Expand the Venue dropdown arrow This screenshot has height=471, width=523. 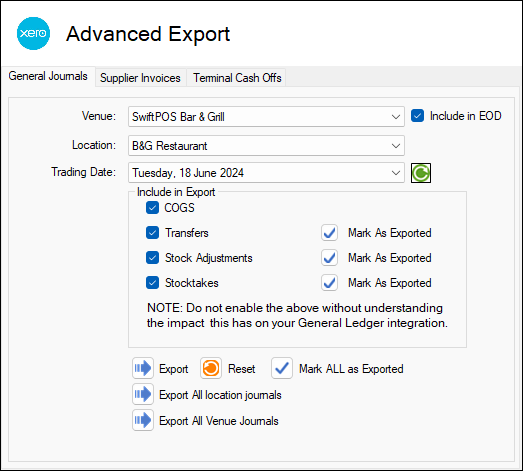tap(396, 117)
